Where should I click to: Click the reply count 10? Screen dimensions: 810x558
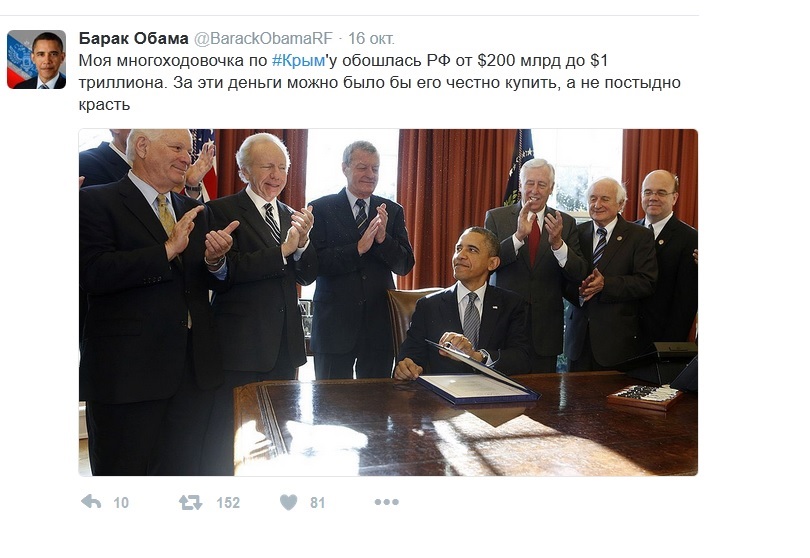(x=121, y=503)
